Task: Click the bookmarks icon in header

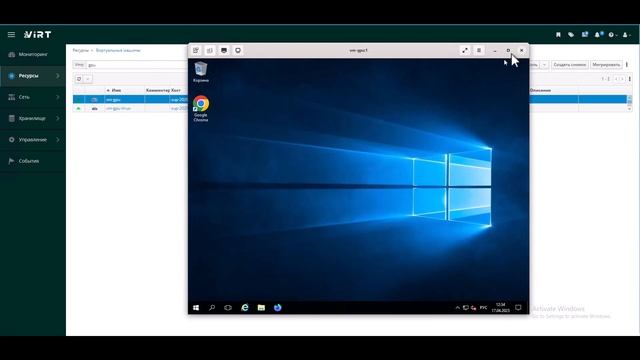Action: coord(558,35)
